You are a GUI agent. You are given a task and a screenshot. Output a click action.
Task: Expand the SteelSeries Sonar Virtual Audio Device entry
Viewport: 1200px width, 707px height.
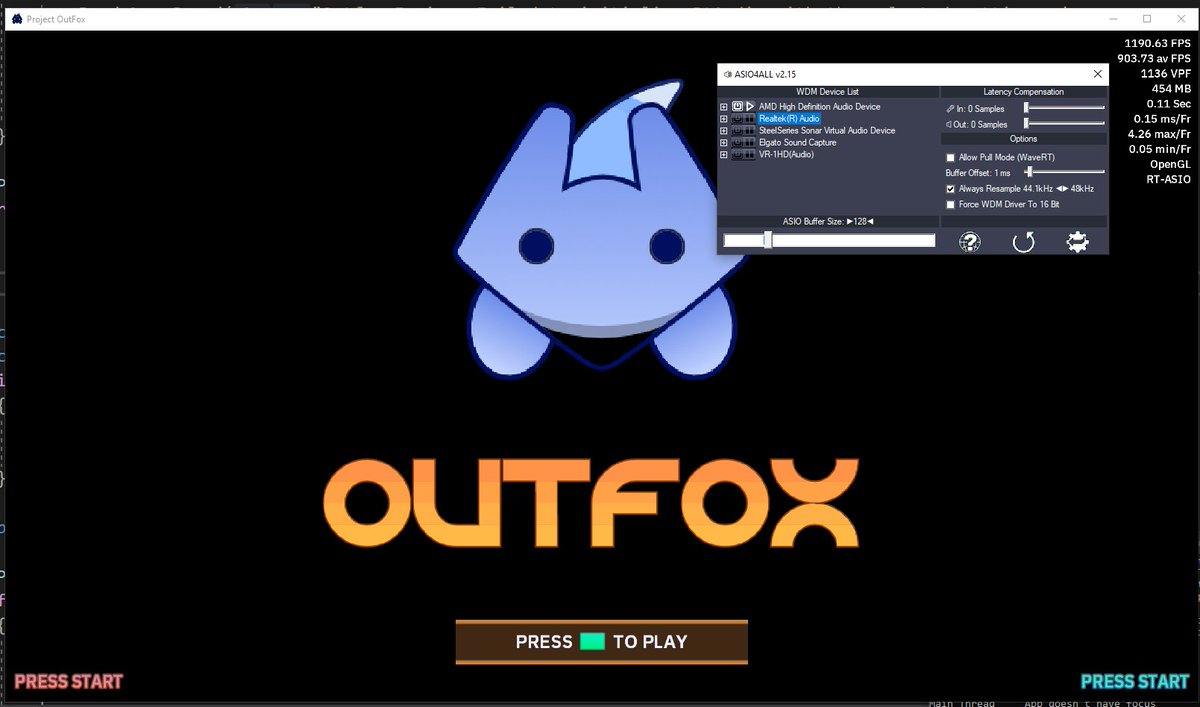tap(722, 130)
